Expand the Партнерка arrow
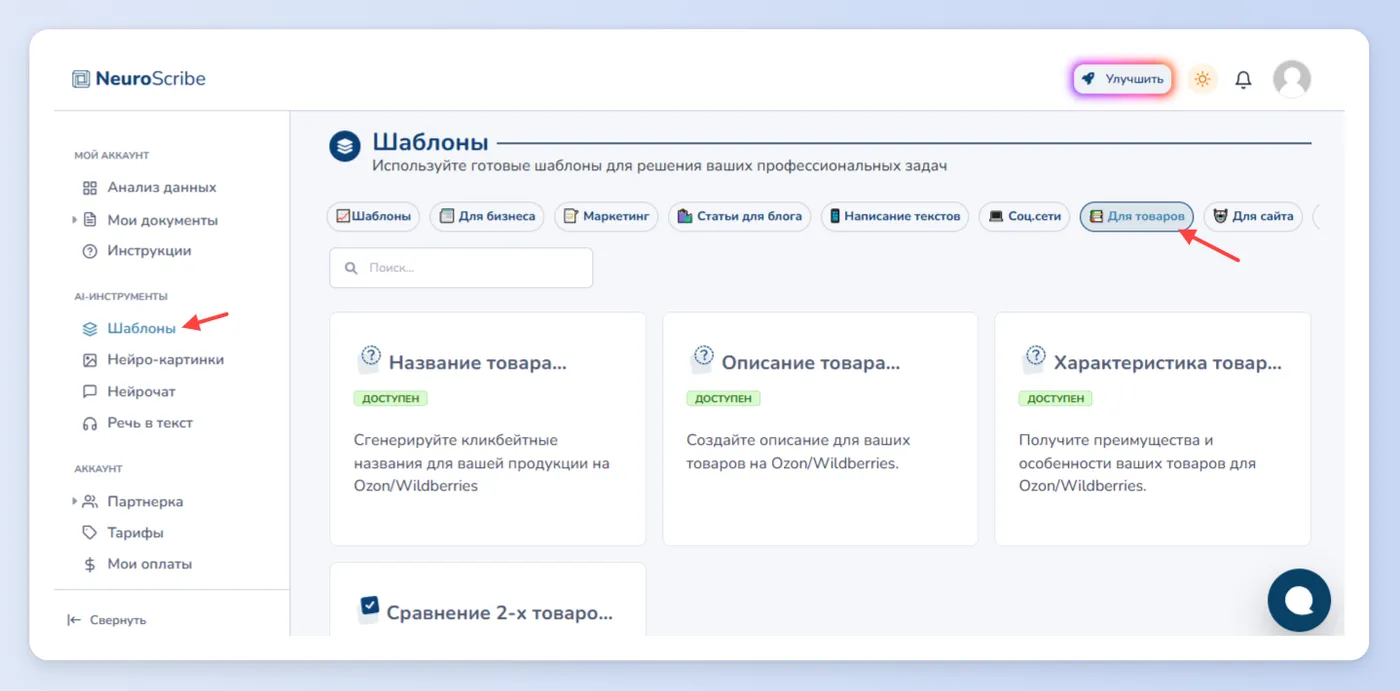Screen dimensions: 1400x691 coord(74,501)
